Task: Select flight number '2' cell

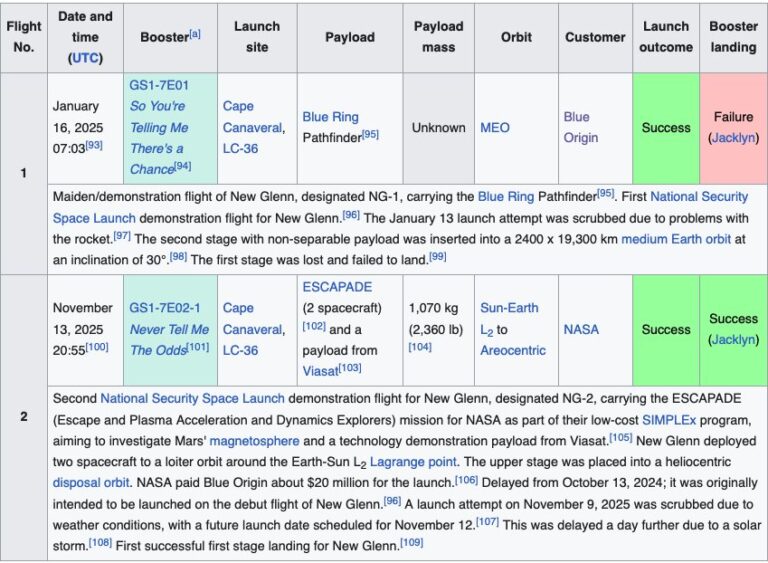Action: pos(24,417)
